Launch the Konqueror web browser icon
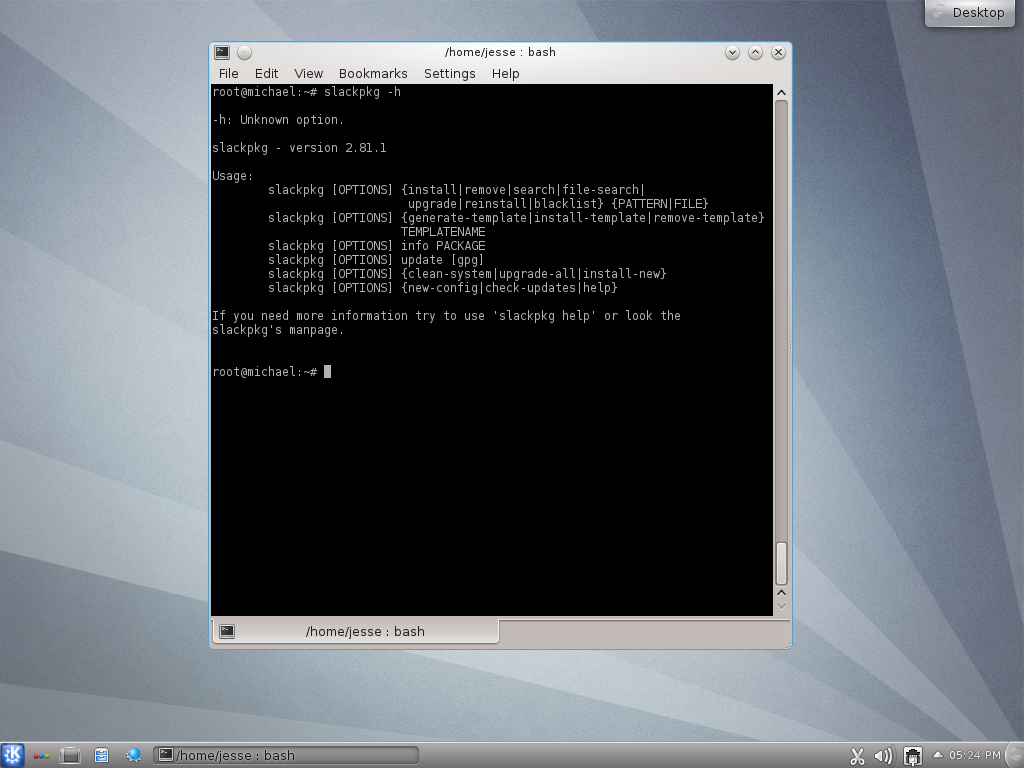1024x768 pixels. [134, 756]
